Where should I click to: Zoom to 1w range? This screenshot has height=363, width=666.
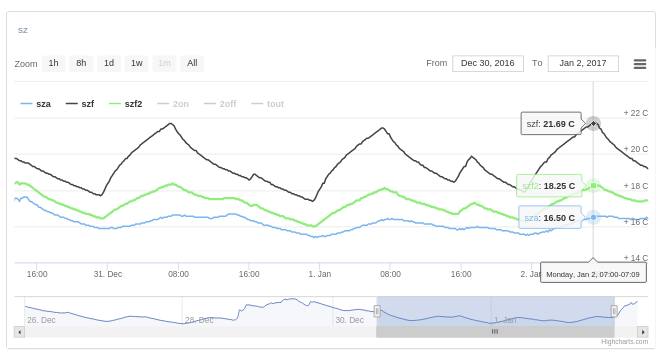136,63
